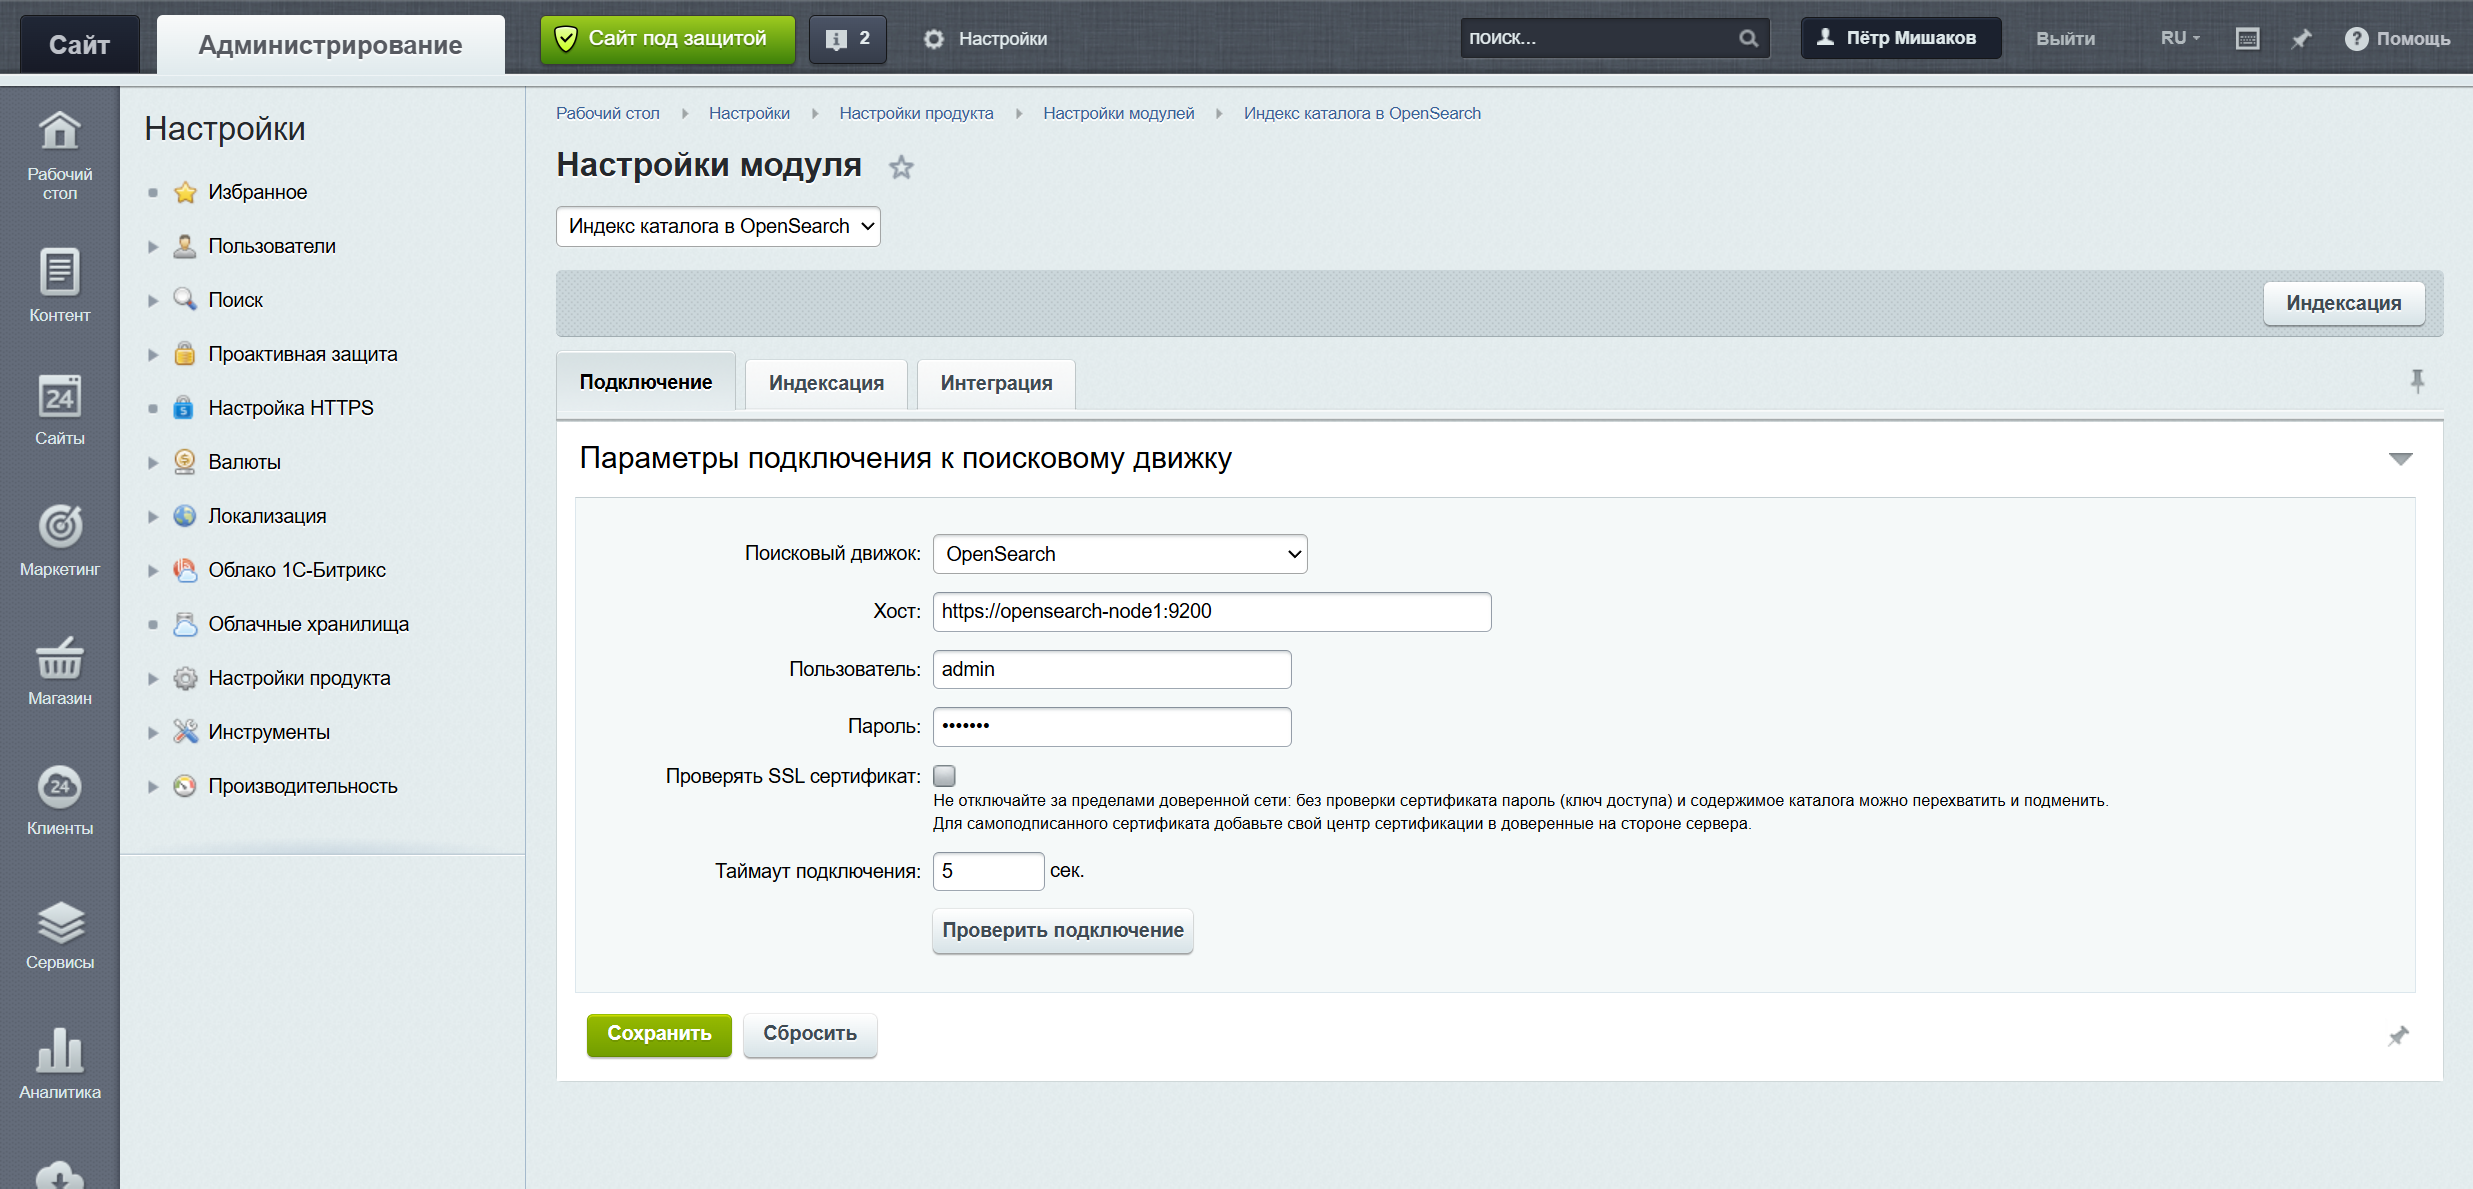
Task: Open the Маркетинг sidebar section
Action: click(x=59, y=540)
